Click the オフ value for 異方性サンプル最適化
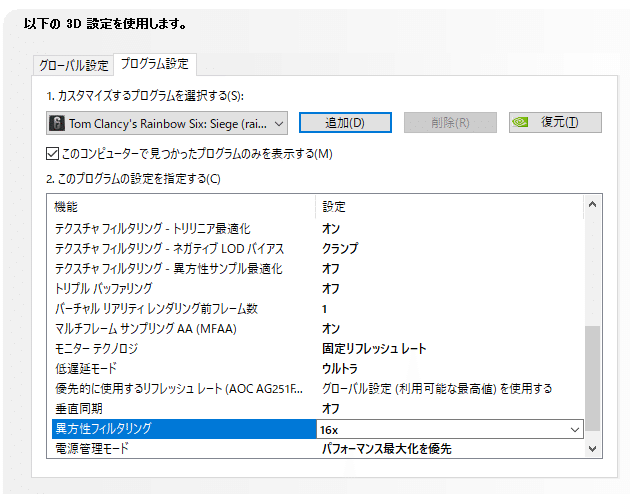630x494 pixels. coord(331,269)
